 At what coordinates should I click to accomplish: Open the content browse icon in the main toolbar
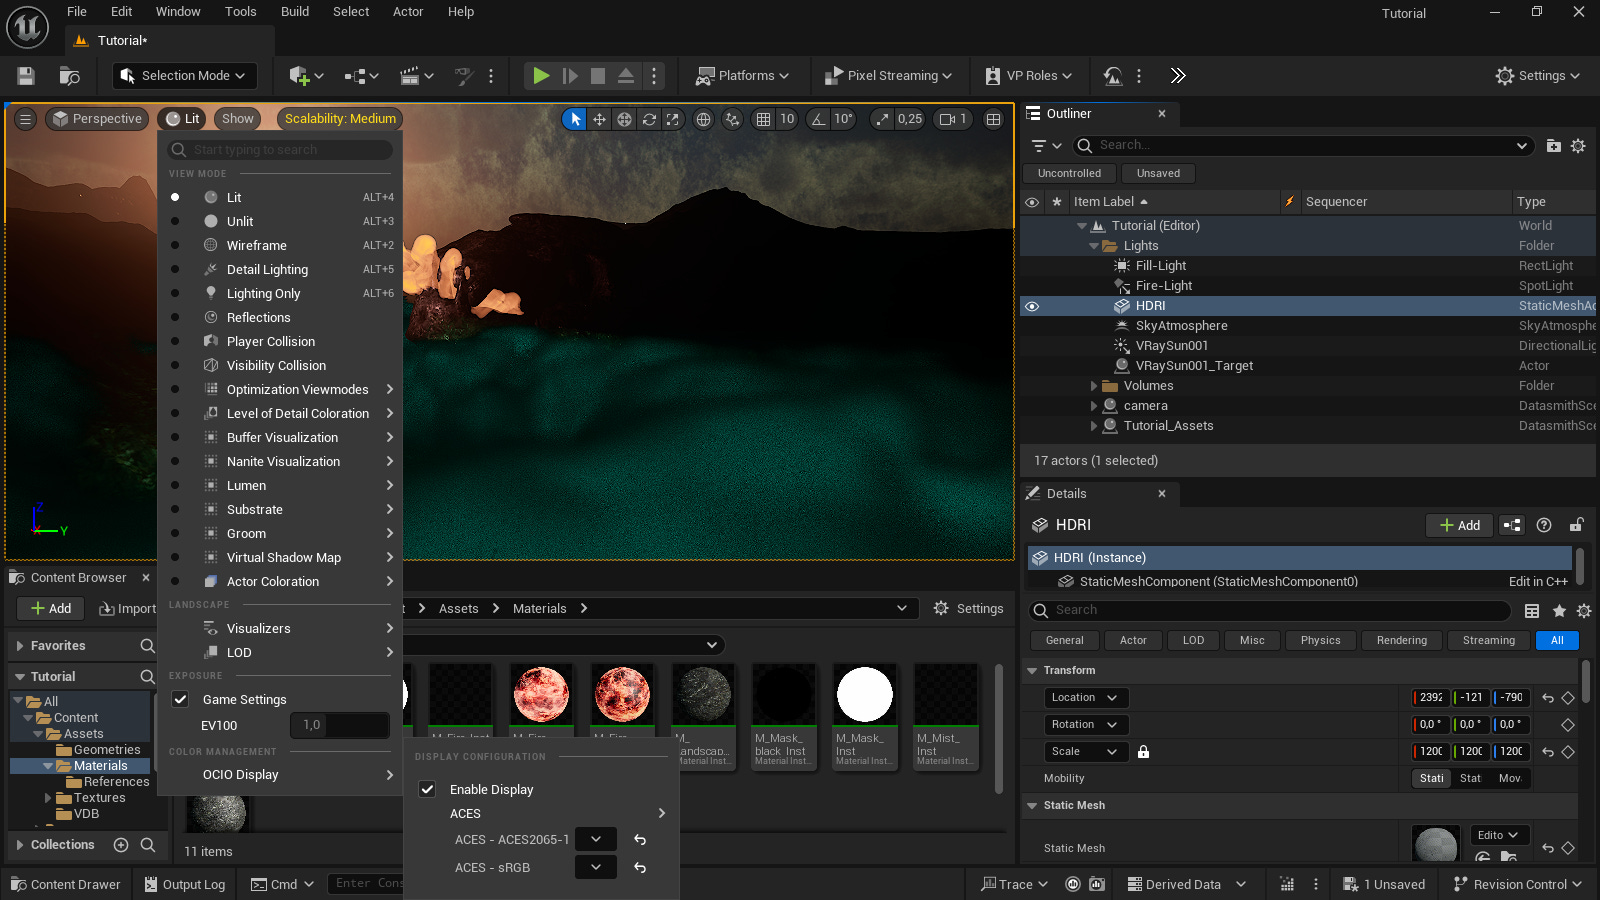(x=69, y=76)
